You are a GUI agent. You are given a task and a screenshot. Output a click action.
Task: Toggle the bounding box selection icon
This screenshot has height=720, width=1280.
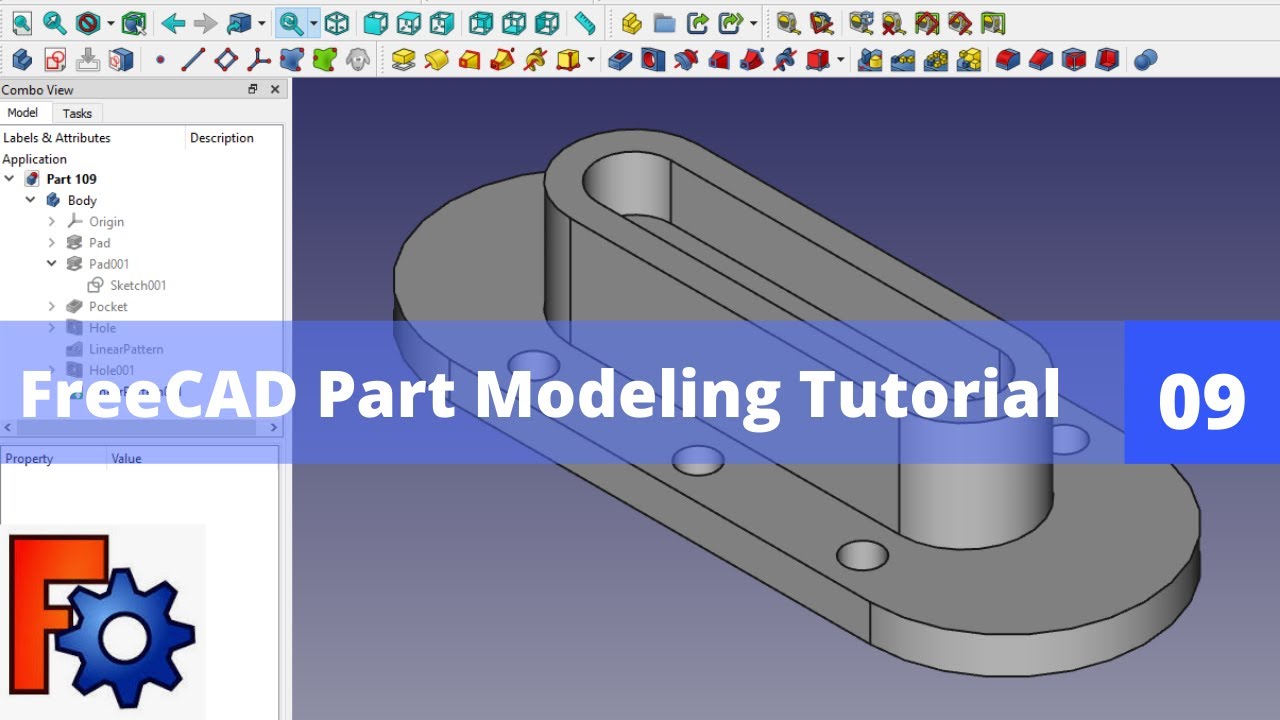pos(134,22)
